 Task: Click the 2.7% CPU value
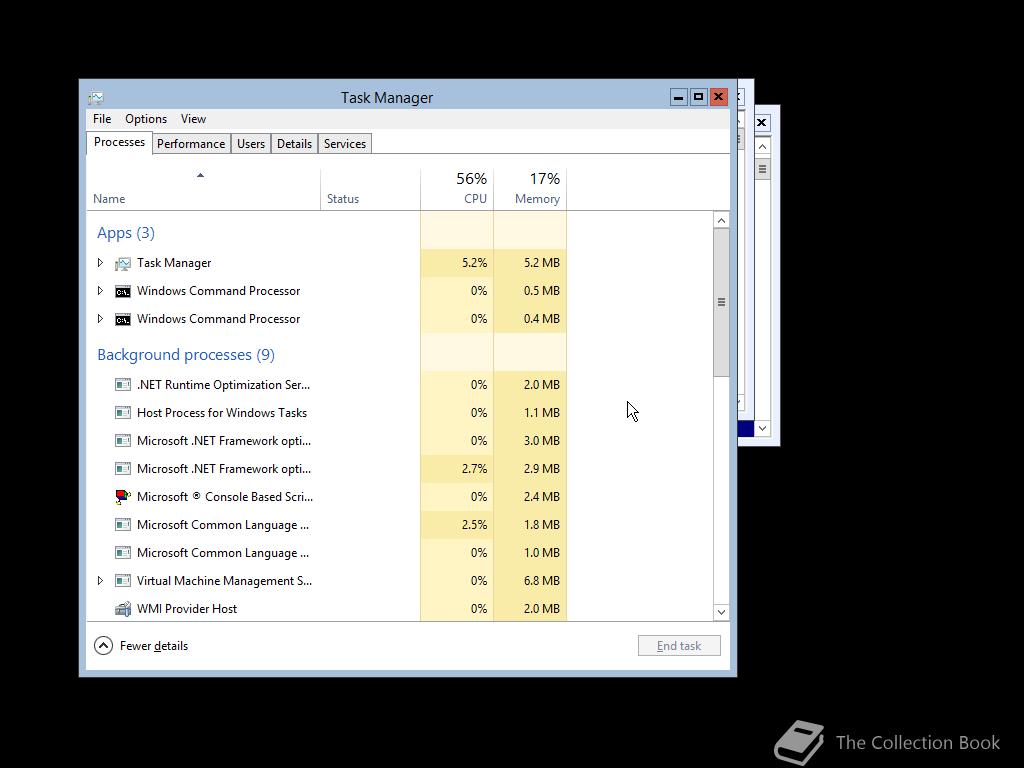474,469
